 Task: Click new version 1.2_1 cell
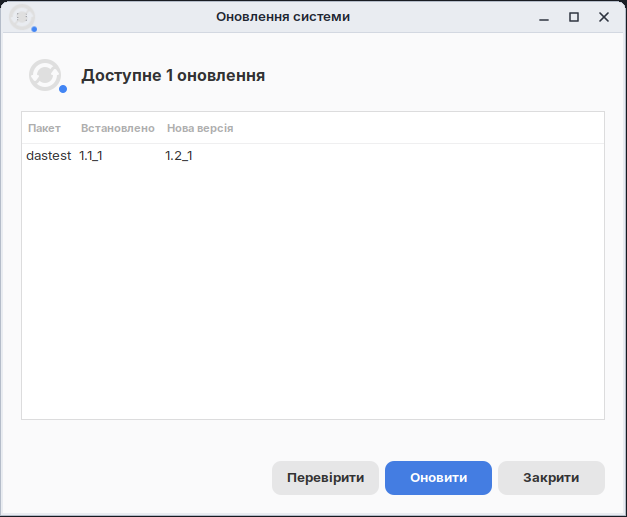[x=179, y=156]
